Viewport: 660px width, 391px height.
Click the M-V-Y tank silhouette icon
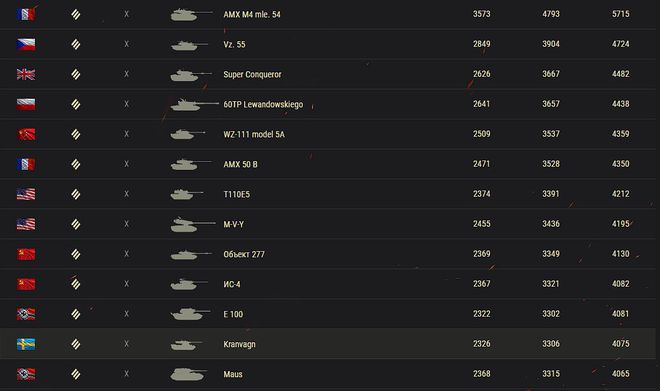coord(192,224)
